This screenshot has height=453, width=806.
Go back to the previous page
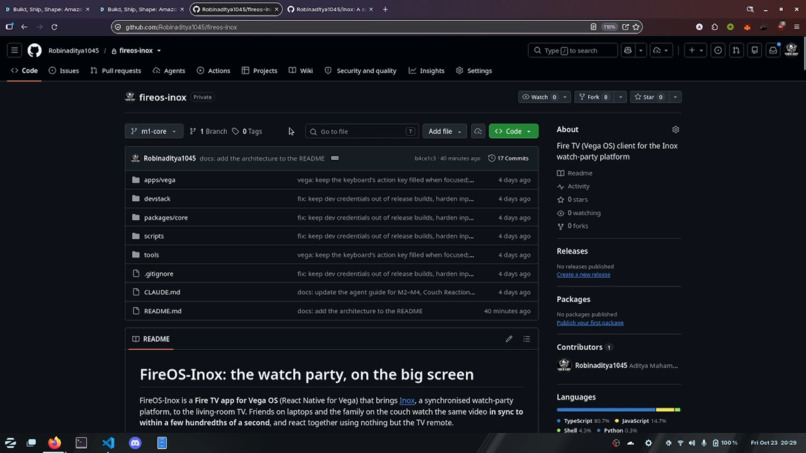click(x=24, y=27)
